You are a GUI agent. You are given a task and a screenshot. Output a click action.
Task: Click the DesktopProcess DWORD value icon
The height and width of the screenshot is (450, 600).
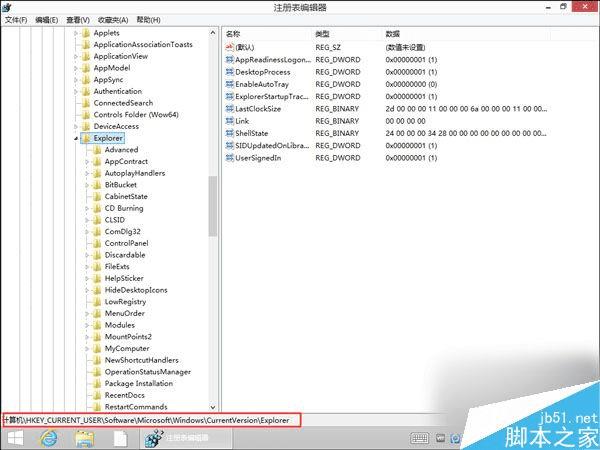[x=230, y=72]
